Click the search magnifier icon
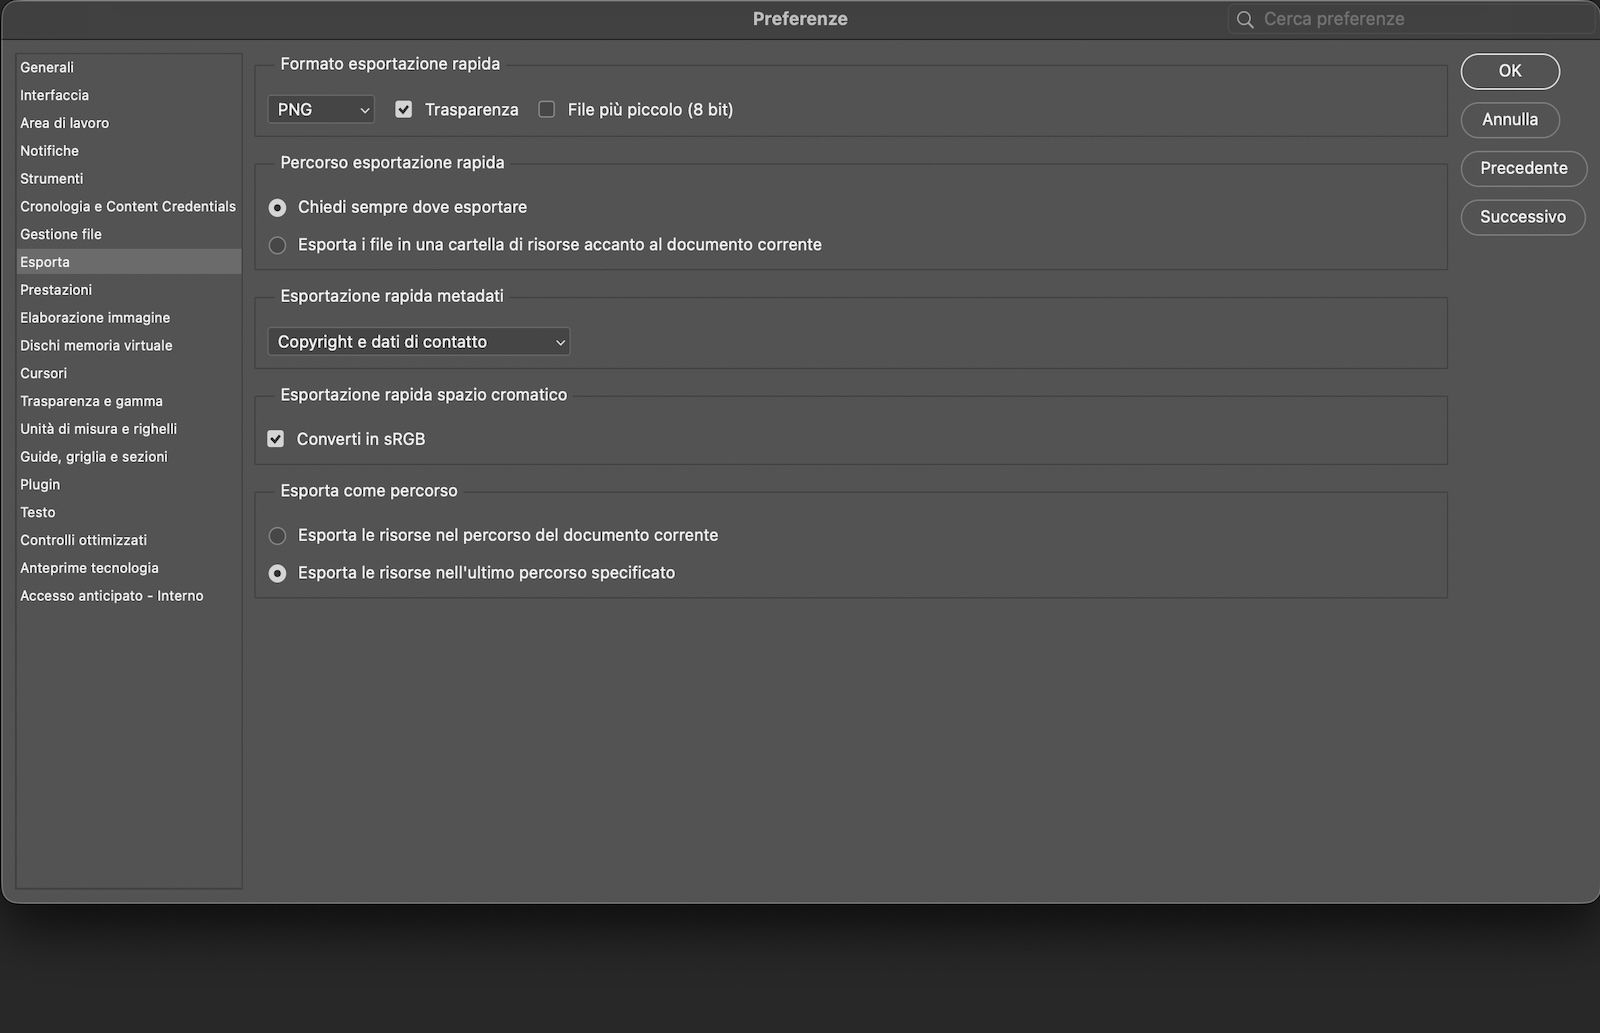Image resolution: width=1600 pixels, height=1033 pixels. pos(1244,18)
